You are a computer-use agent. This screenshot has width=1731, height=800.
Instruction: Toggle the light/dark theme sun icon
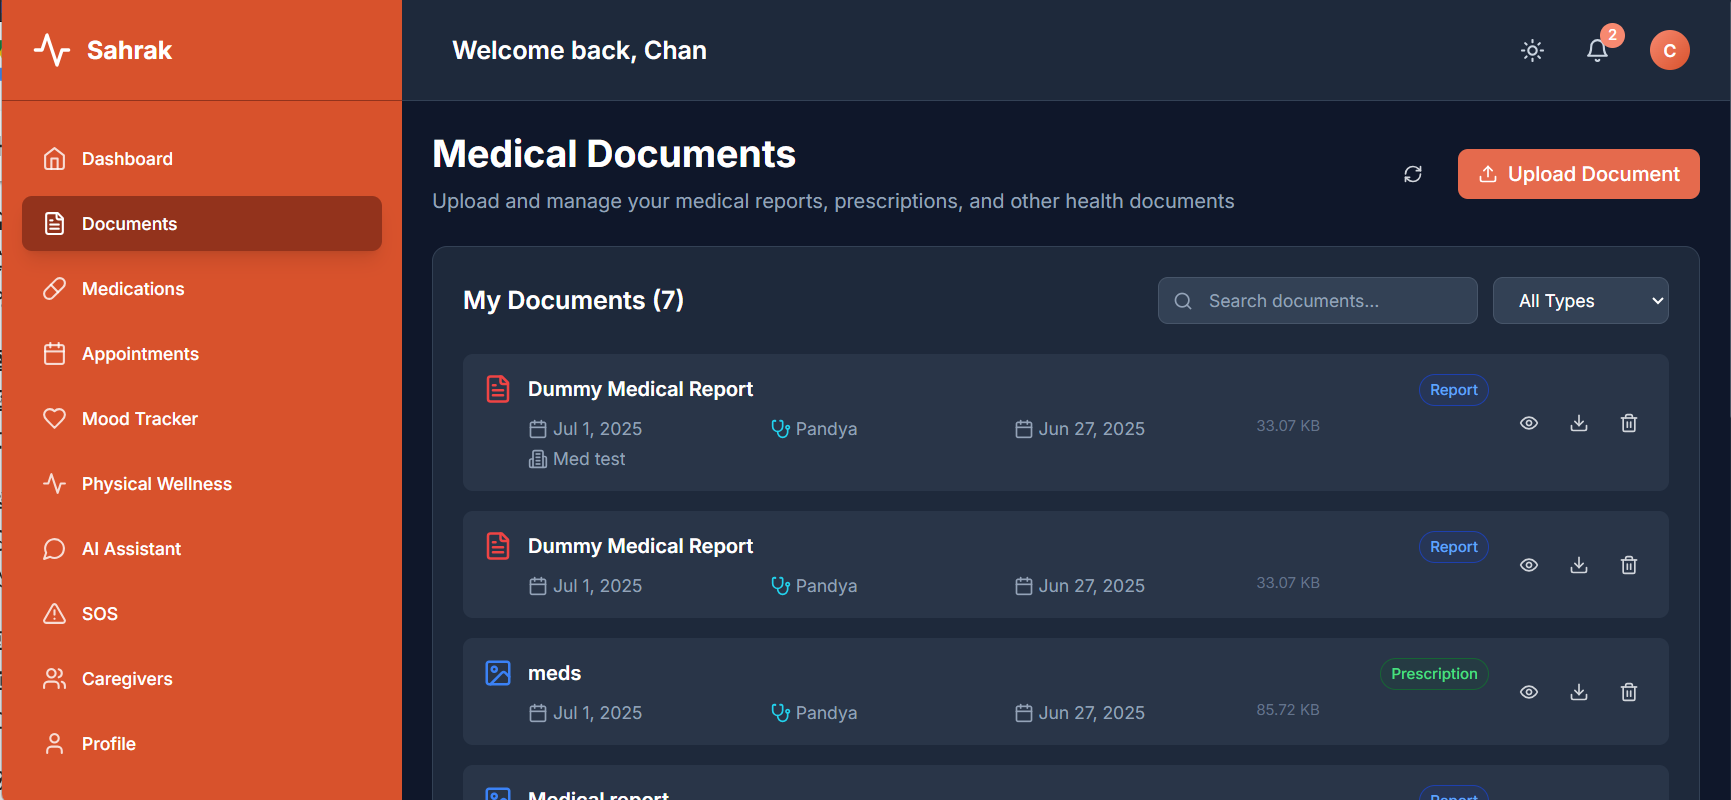1532,50
